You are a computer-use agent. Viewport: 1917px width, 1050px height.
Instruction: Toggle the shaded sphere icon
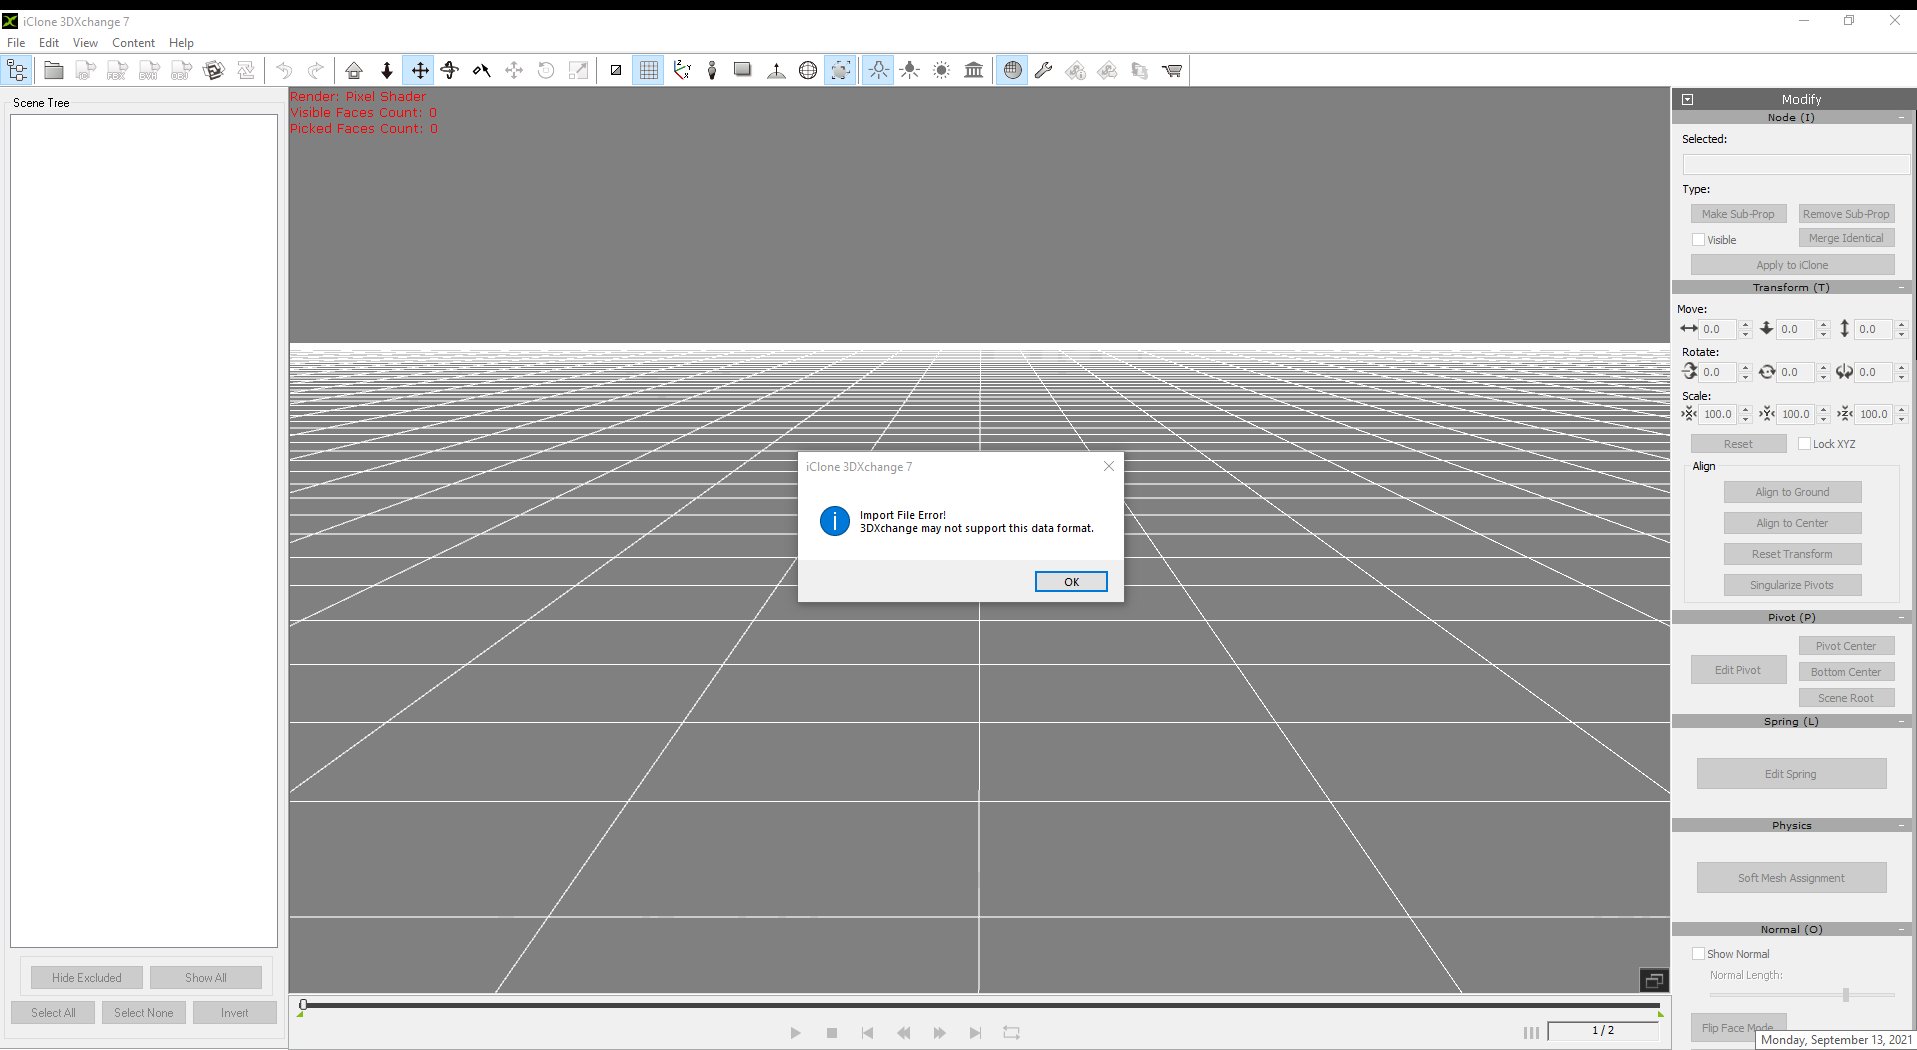(x=1012, y=70)
